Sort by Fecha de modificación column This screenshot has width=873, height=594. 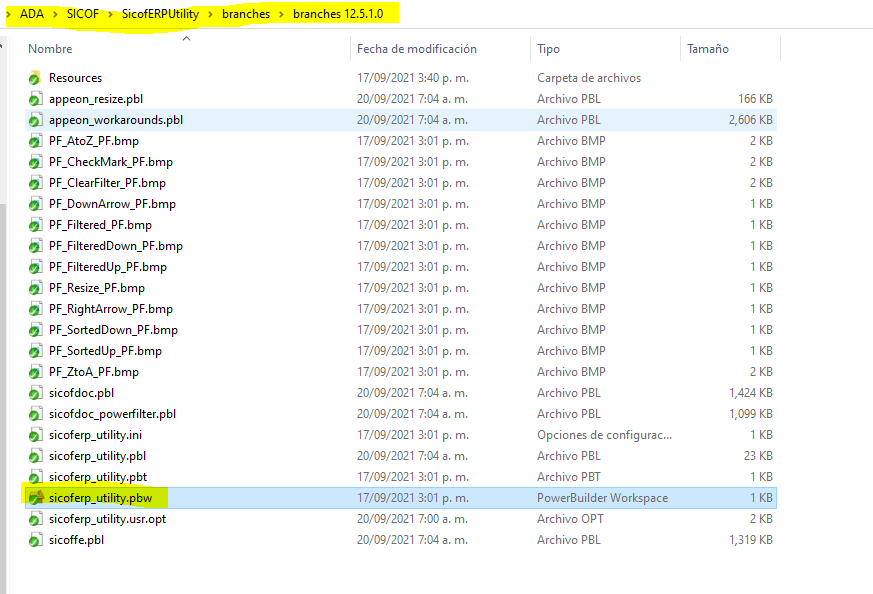click(x=416, y=49)
